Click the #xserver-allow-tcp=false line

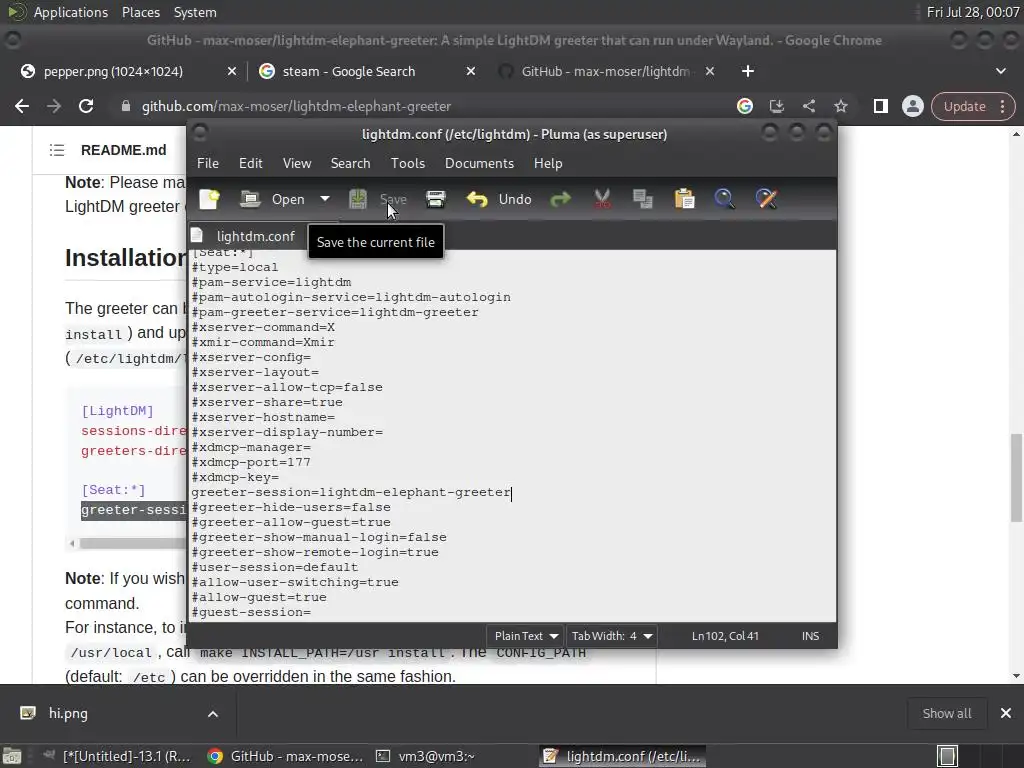tap(287, 387)
